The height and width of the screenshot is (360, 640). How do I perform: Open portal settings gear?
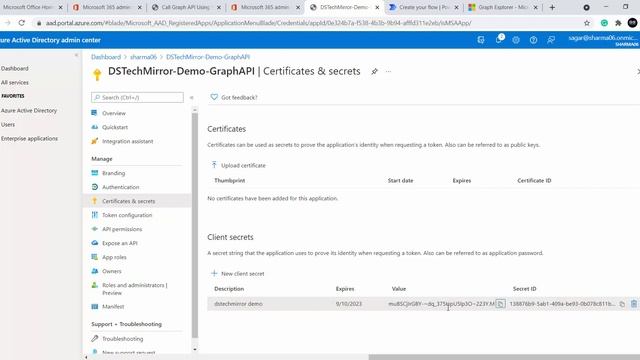[x=516, y=40]
